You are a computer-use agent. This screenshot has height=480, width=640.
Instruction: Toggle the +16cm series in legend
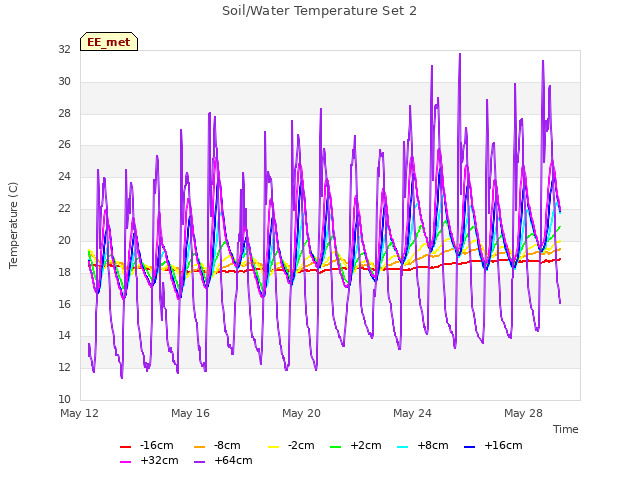493,445
